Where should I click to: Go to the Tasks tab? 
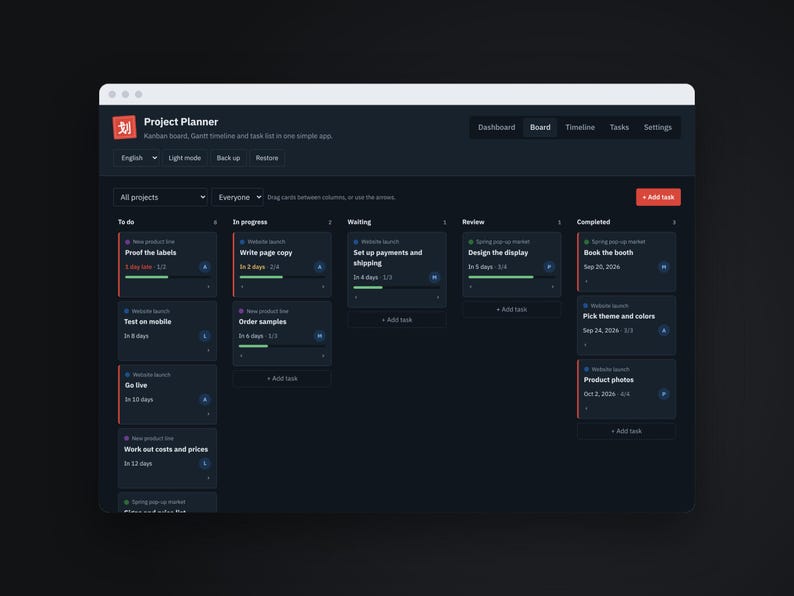(619, 127)
